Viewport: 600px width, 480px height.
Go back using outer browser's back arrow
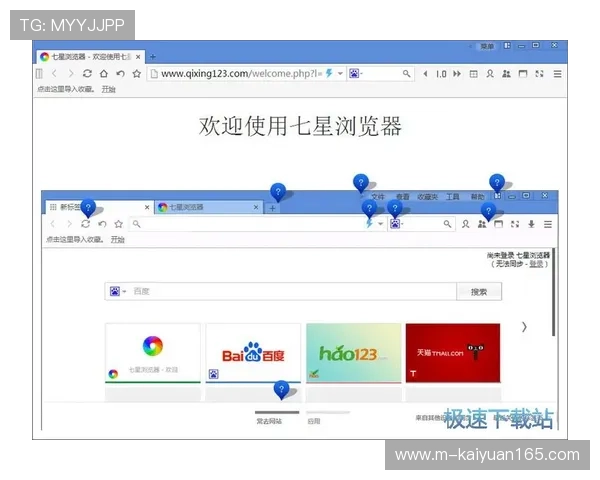(54, 73)
